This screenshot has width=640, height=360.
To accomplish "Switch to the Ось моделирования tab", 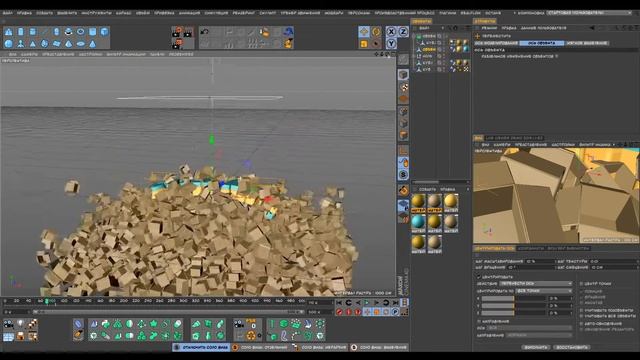I will pyautogui.click(x=496, y=43).
